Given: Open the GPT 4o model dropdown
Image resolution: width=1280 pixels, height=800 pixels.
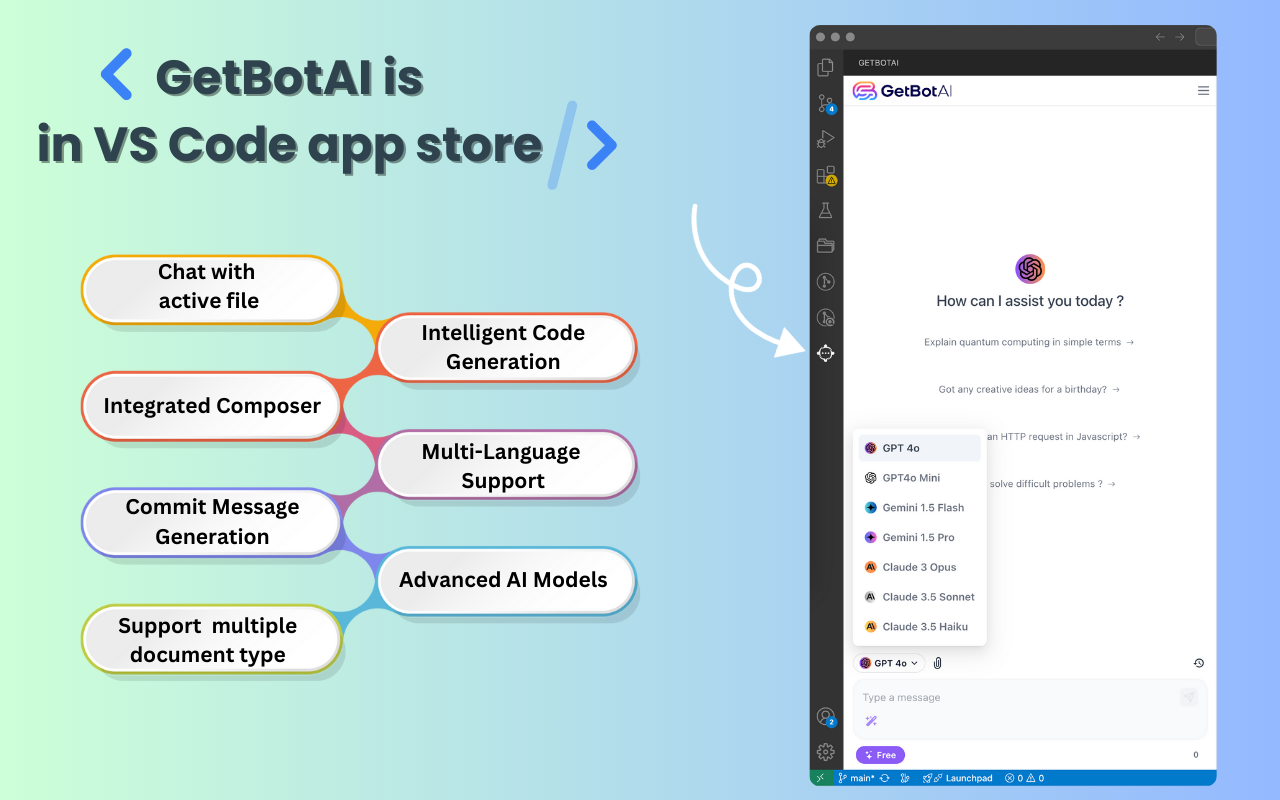Looking at the screenshot, I should pos(888,662).
